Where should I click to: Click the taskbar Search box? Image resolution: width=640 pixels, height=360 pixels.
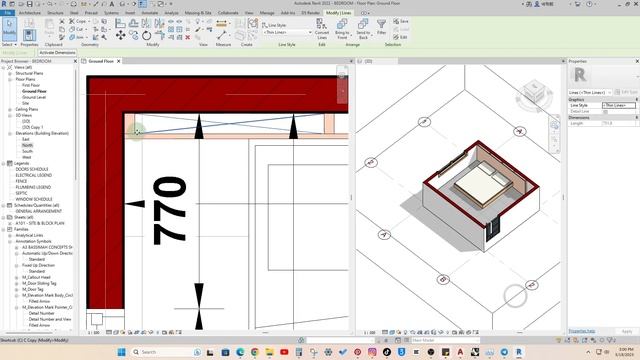pyautogui.click(x=167, y=352)
